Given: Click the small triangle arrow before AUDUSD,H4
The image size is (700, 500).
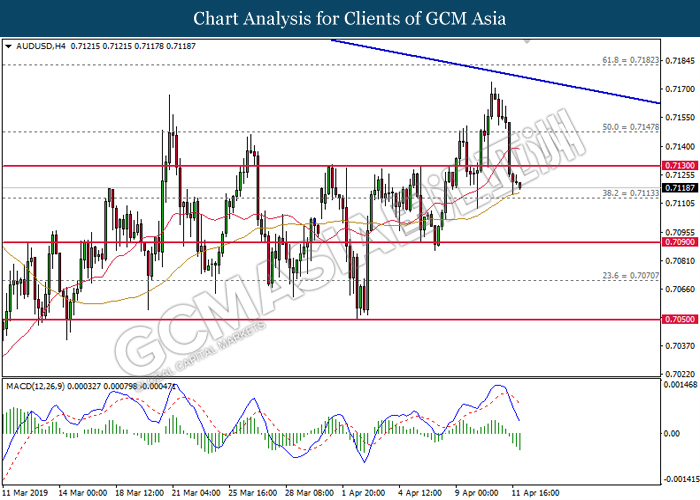Looking at the screenshot, I should (x=8, y=46).
